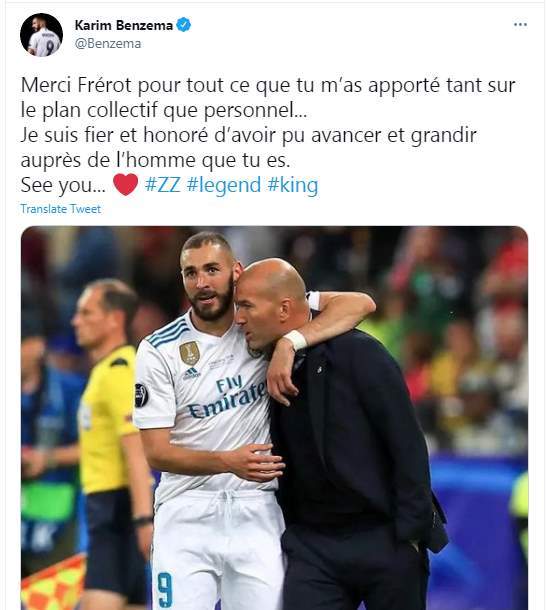The height and width of the screenshot is (610, 548).
Task: Open the attached tweet photo
Action: pos(274,418)
